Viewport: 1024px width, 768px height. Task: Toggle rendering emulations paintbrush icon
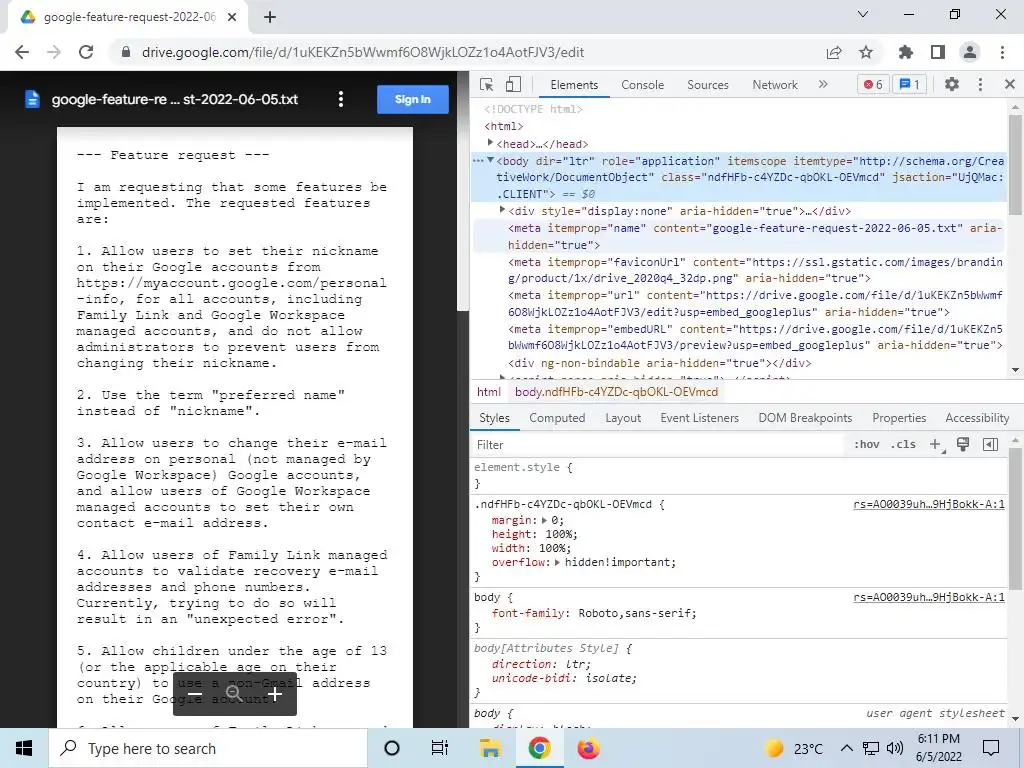click(x=963, y=445)
